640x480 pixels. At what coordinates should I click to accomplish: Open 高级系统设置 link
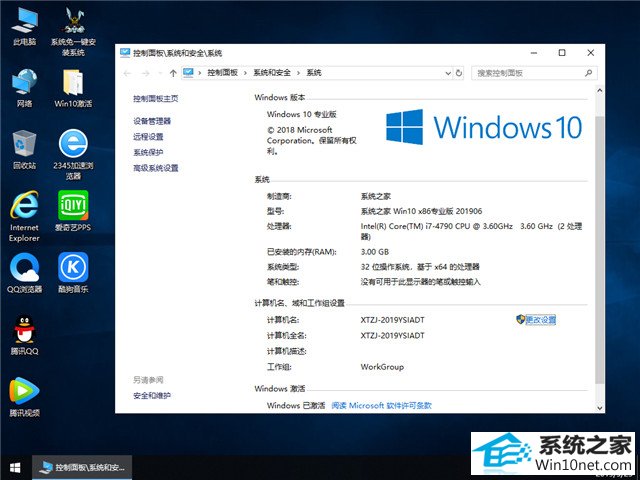156,168
